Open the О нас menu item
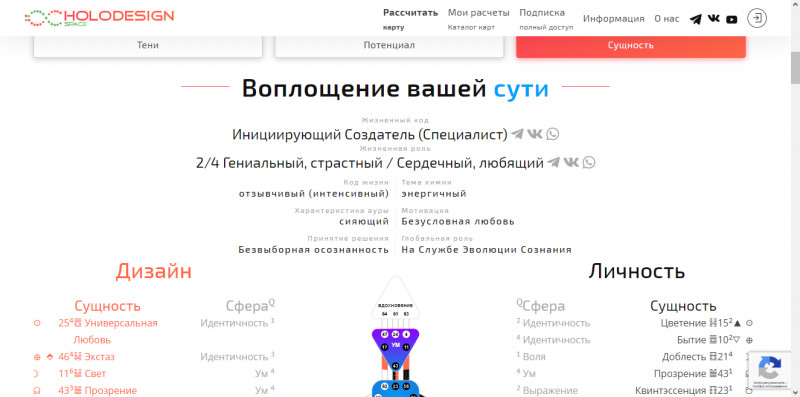Viewport: 800px width, 397px height. click(x=667, y=19)
